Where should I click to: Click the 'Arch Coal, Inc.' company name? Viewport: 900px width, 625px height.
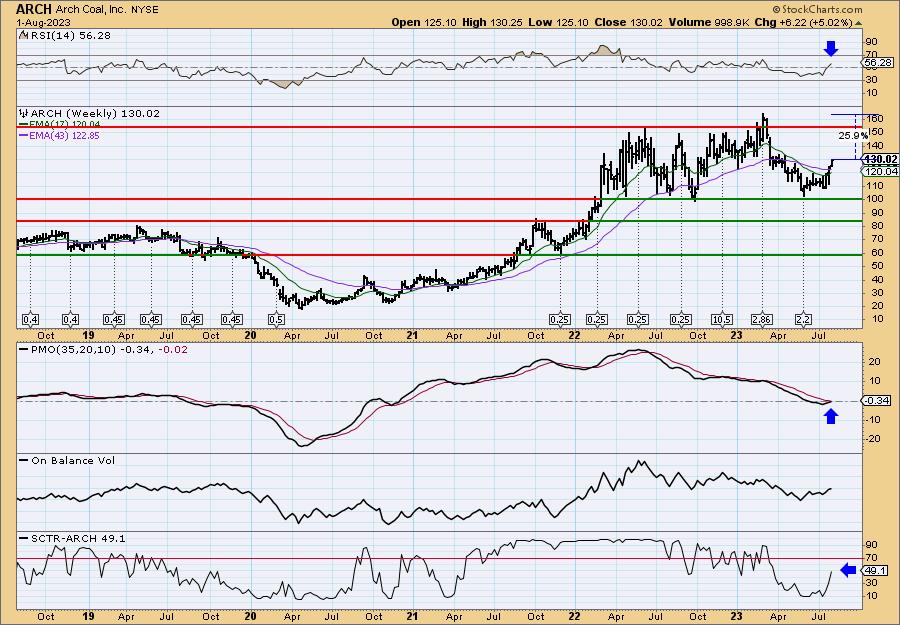coord(92,10)
